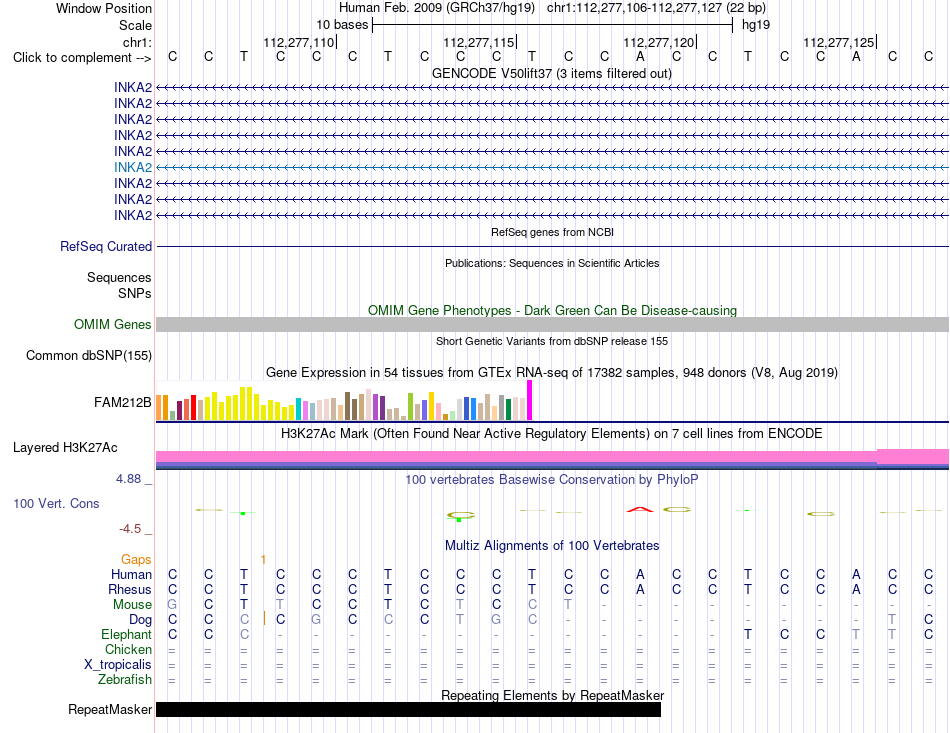Click the orange Gaps label

tap(136, 559)
